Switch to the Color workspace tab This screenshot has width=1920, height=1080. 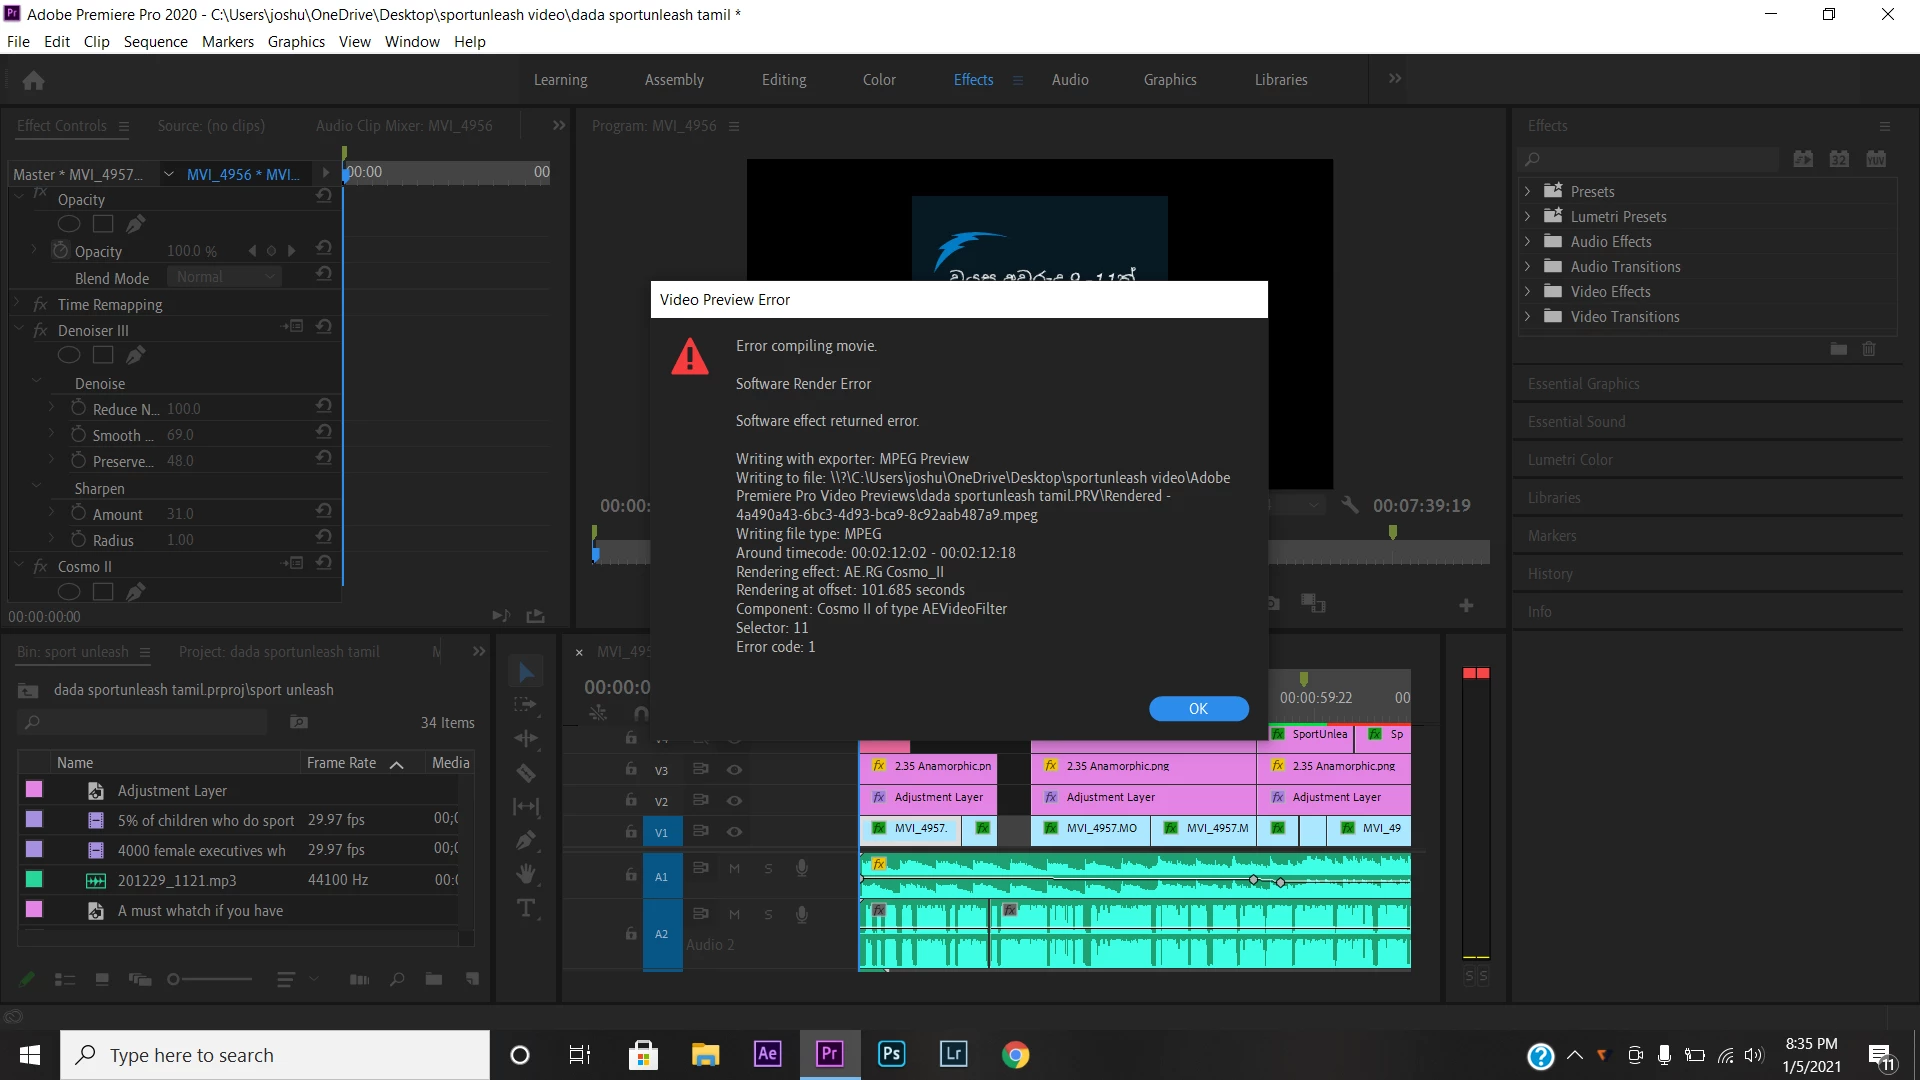pyautogui.click(x=879, y=80)
